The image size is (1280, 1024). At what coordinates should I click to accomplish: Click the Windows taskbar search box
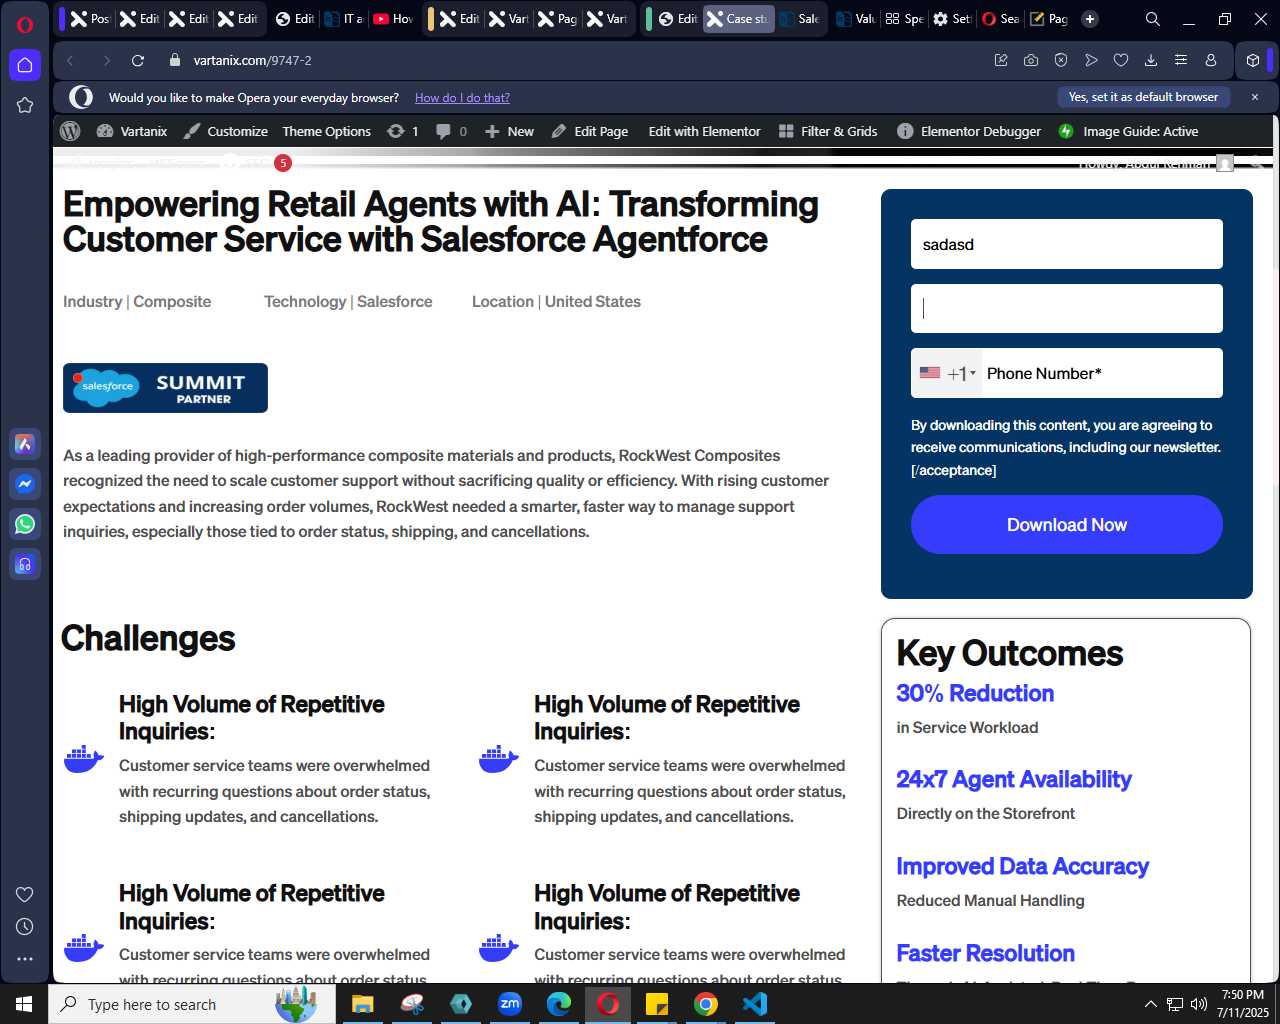[192, 1004]
